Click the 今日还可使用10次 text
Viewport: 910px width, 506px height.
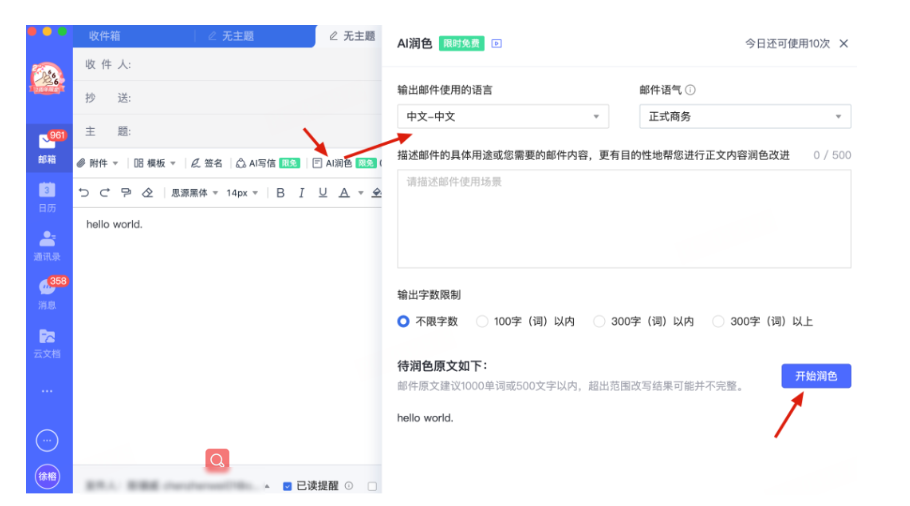[787, 44]
